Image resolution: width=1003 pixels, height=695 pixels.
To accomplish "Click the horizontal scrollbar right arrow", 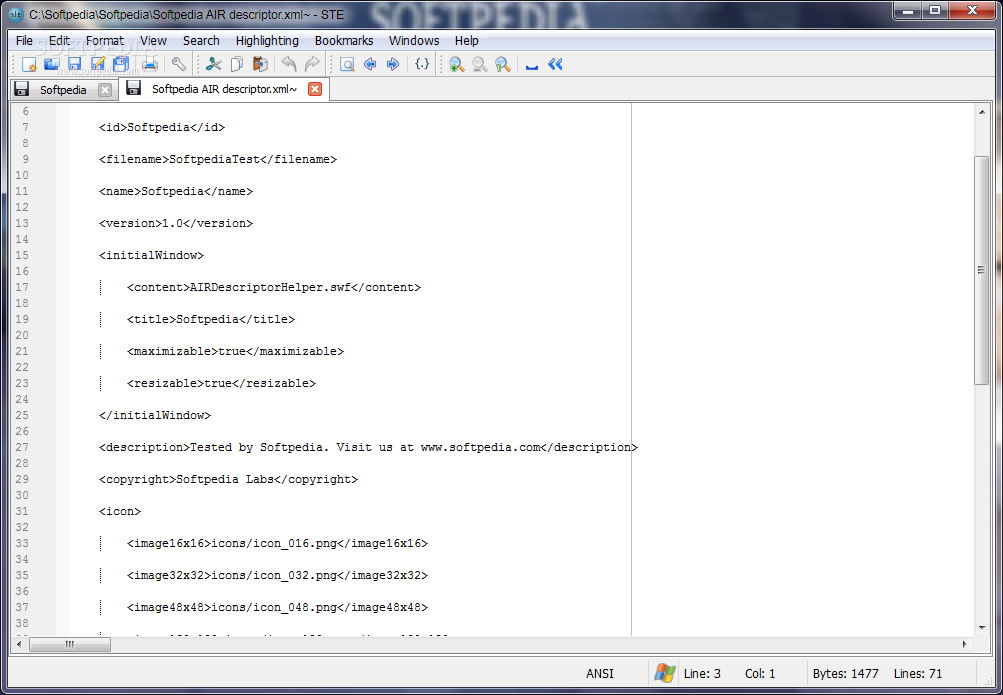I will [964, 644].
